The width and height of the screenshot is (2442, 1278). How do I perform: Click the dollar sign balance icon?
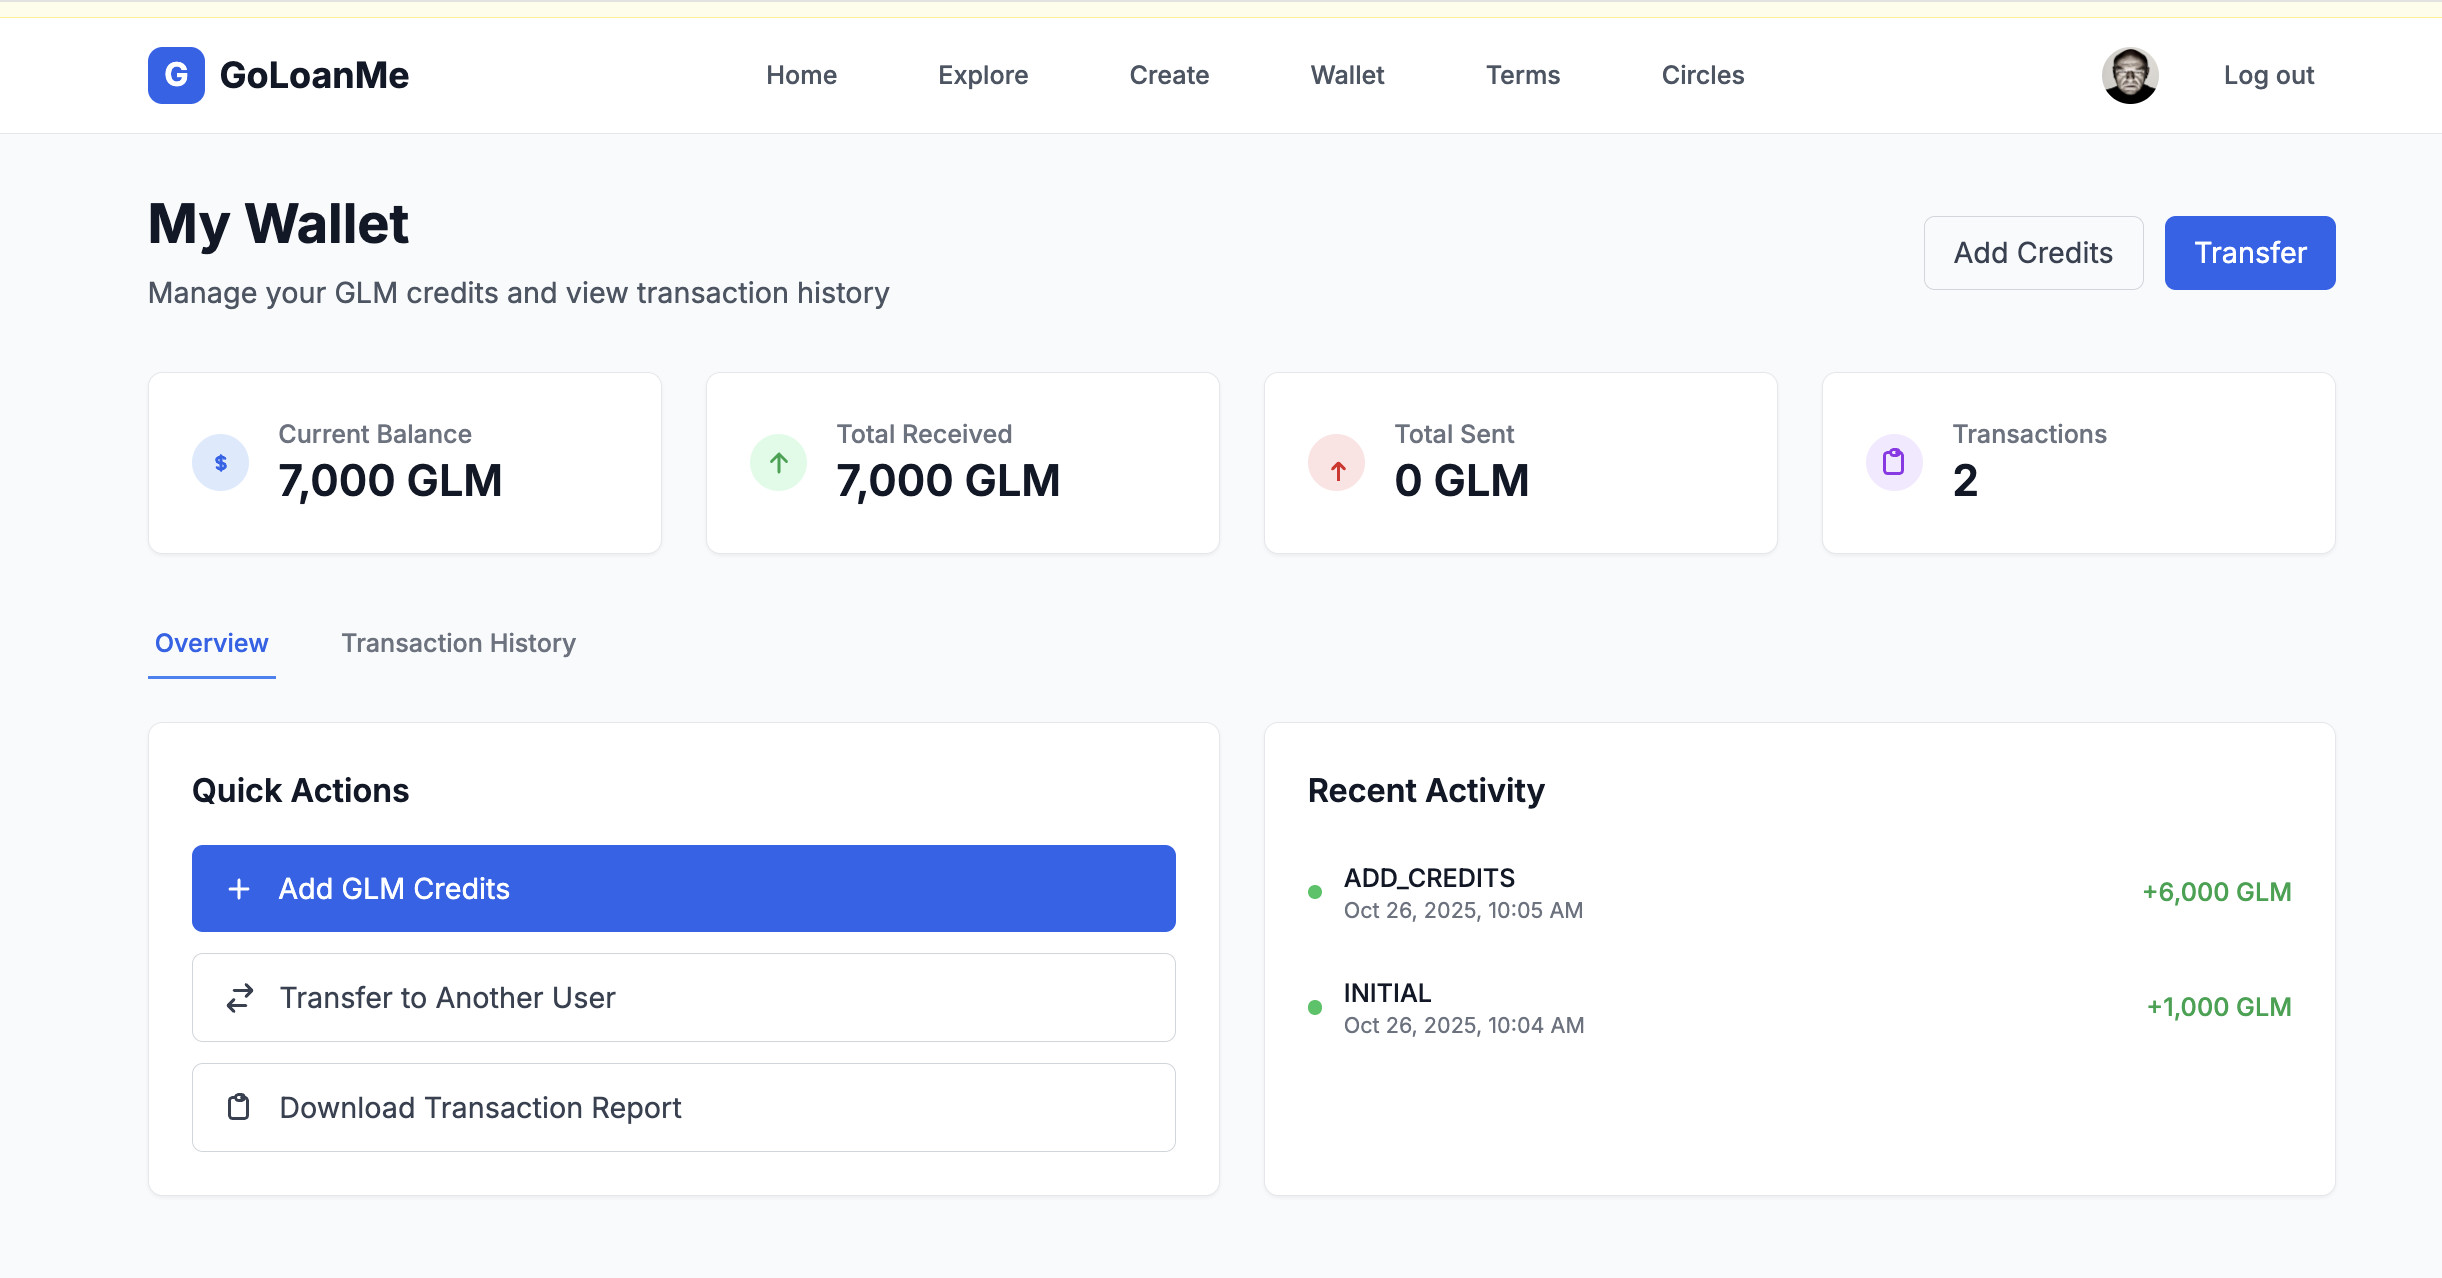220,463
